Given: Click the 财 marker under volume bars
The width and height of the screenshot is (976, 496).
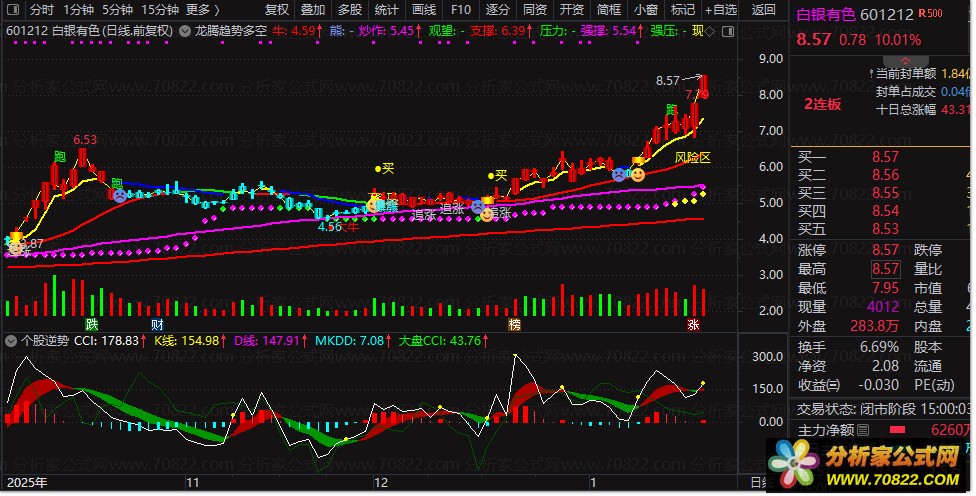Looking at the screenshot, I should click(x=157, y=324).
